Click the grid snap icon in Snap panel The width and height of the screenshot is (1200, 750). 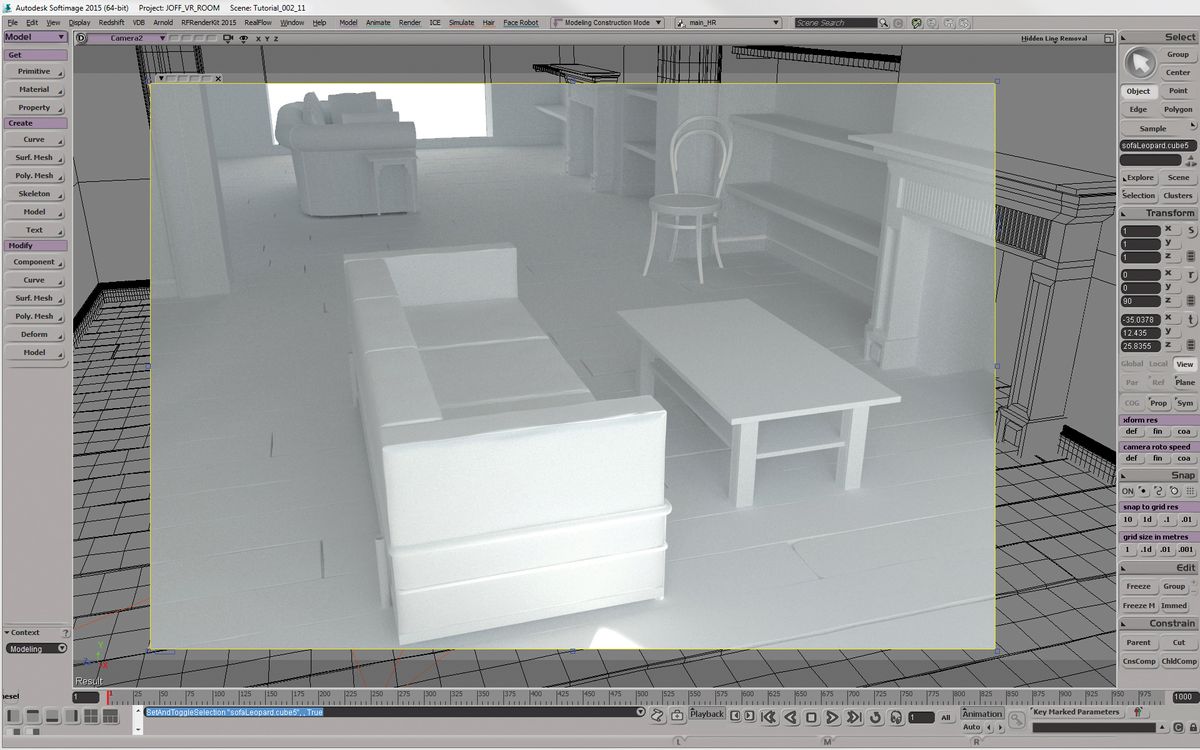tap(1189, 491)
